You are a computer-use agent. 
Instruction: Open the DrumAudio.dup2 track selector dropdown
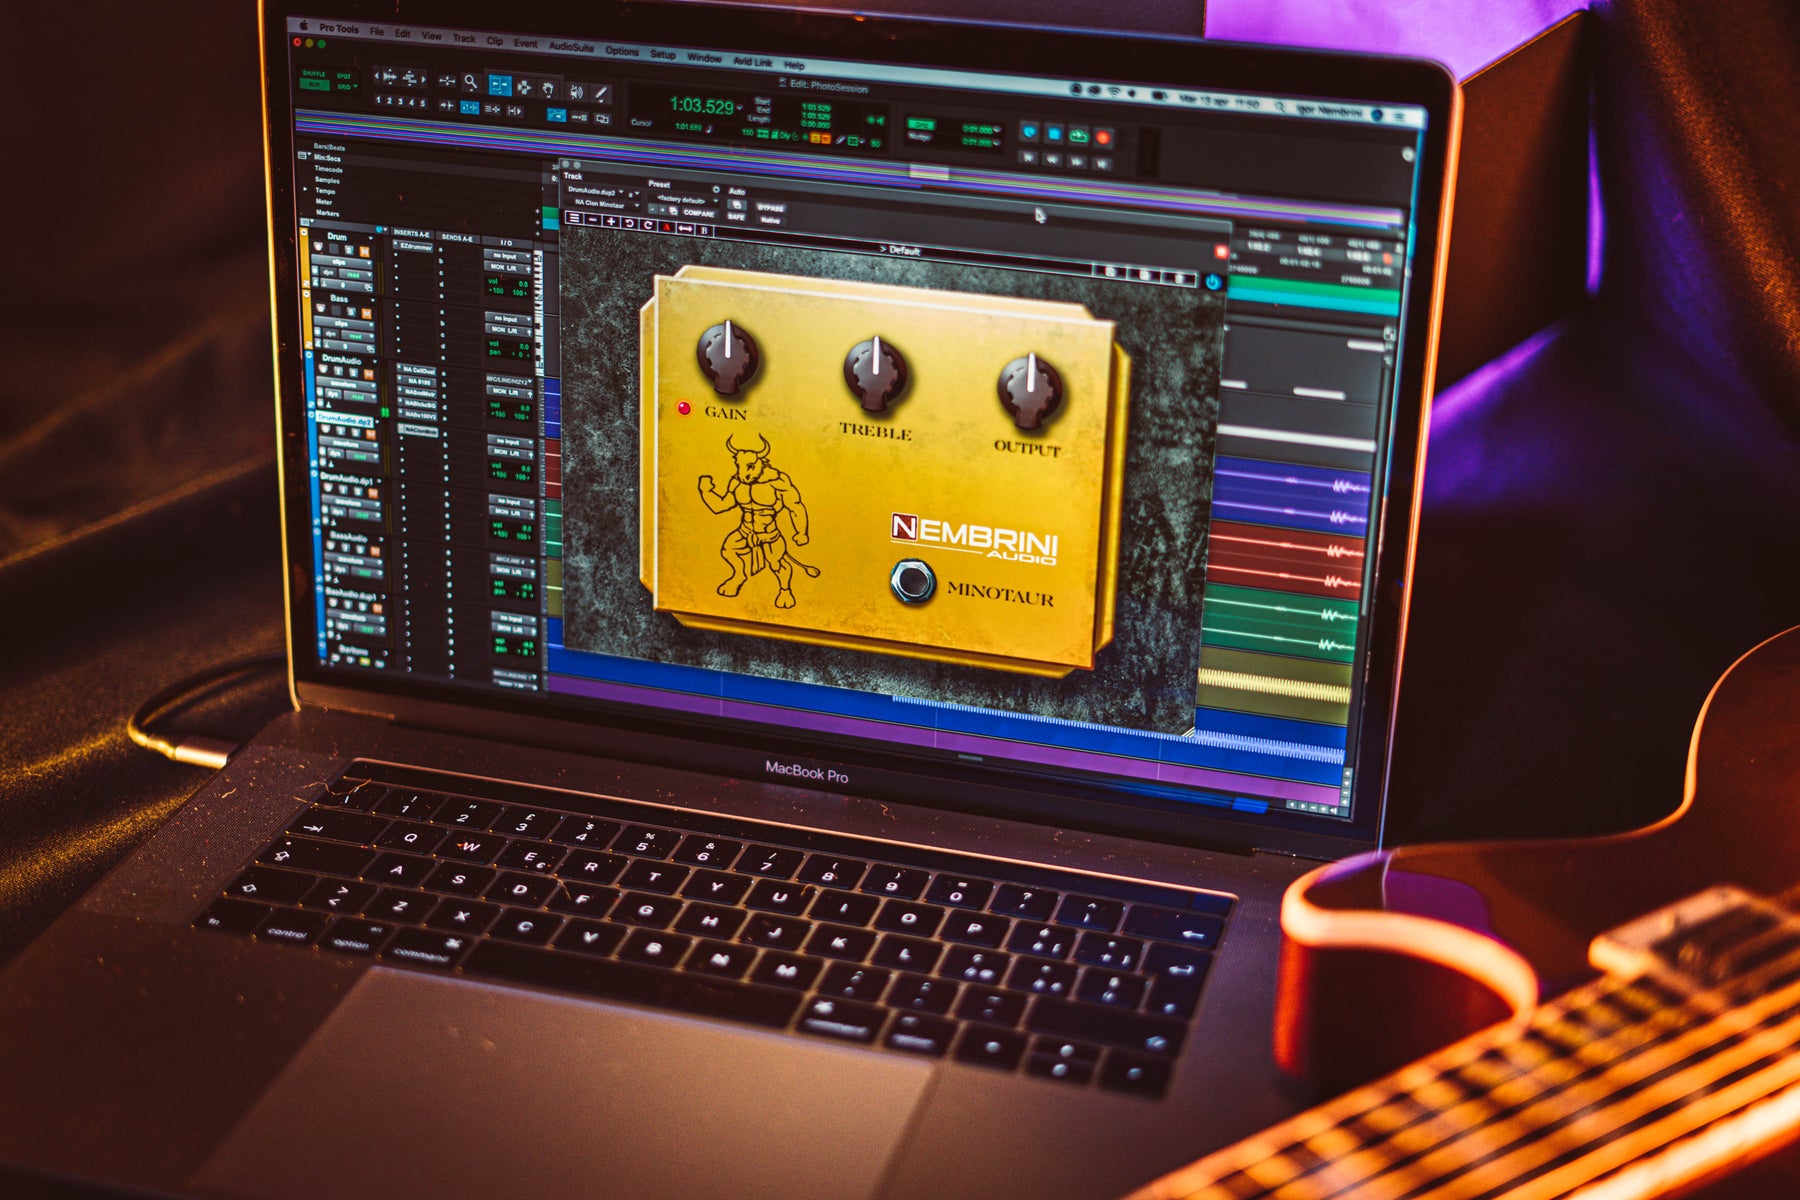(x=596, y=190)
